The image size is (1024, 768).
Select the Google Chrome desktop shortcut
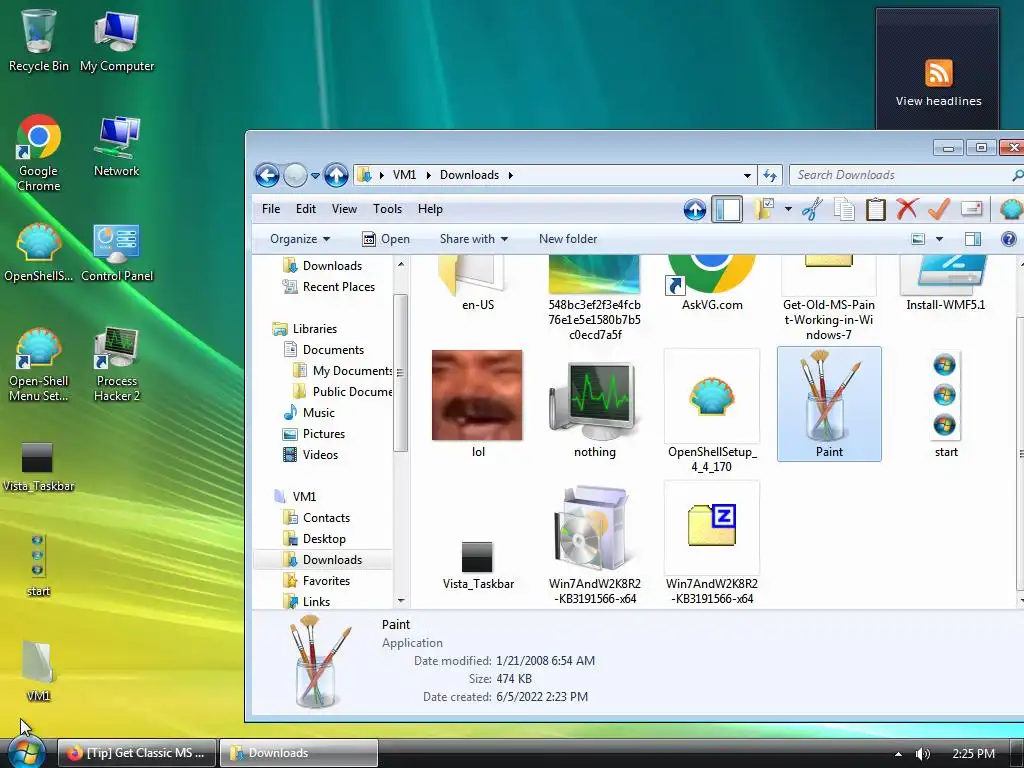pyautogui.click(x=39, y=153)
